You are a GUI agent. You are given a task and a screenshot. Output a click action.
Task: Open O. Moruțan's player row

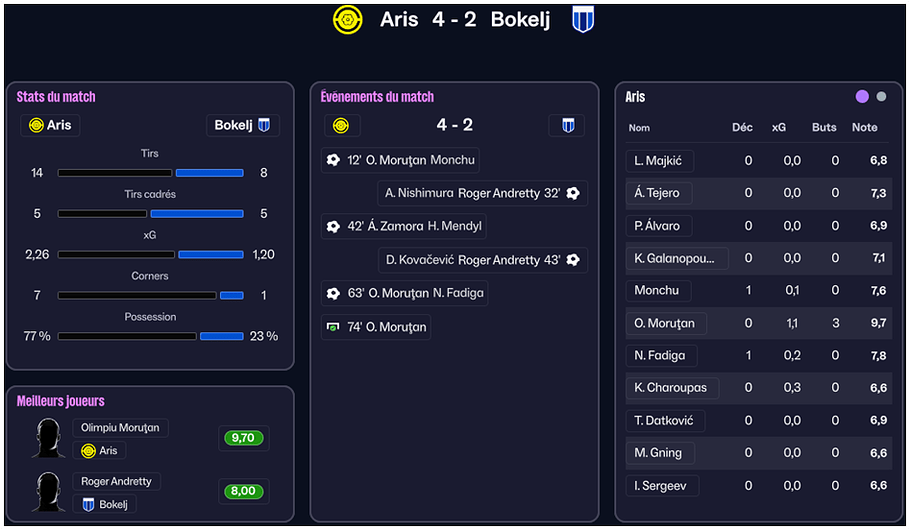point(665,323)
